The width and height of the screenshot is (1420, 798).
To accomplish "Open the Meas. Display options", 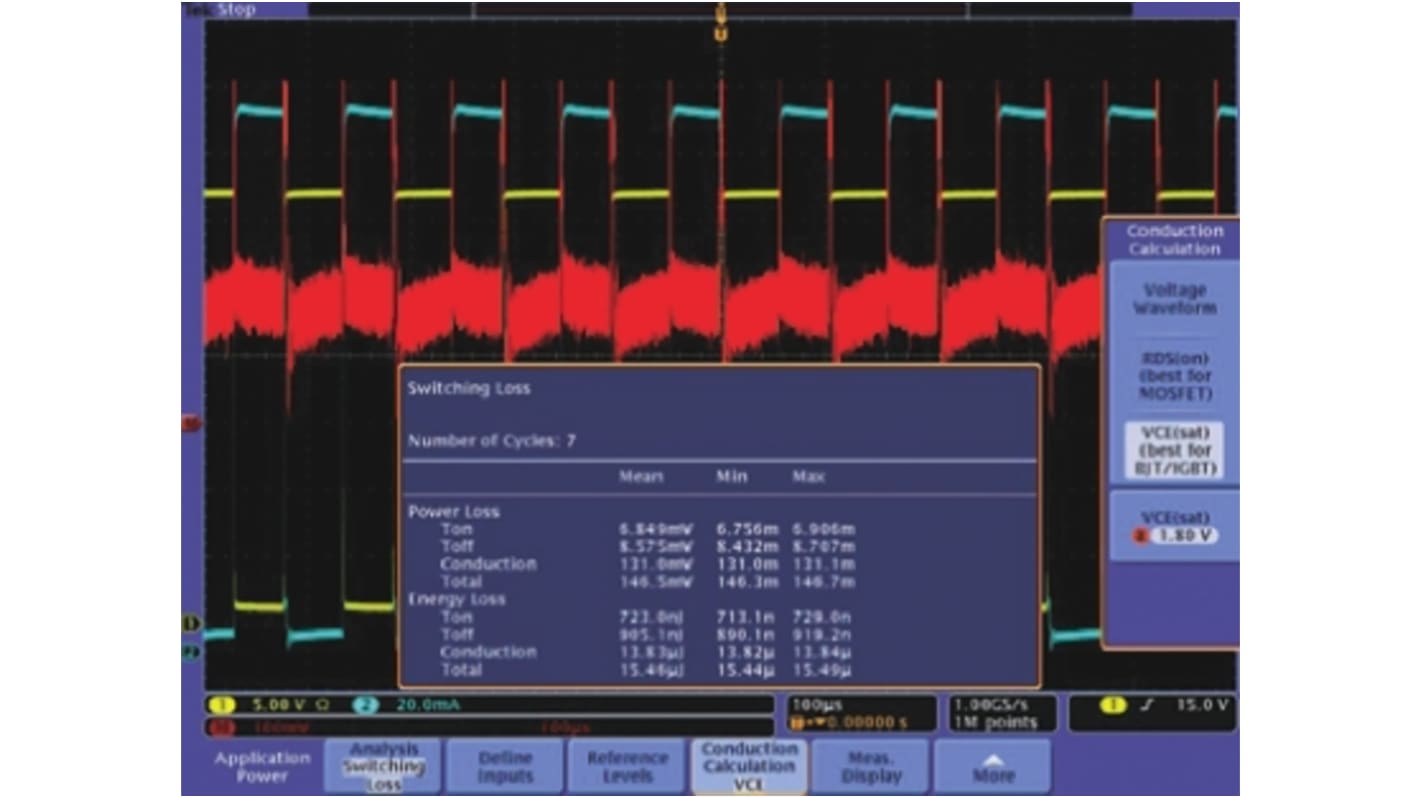I will [871, 765].
